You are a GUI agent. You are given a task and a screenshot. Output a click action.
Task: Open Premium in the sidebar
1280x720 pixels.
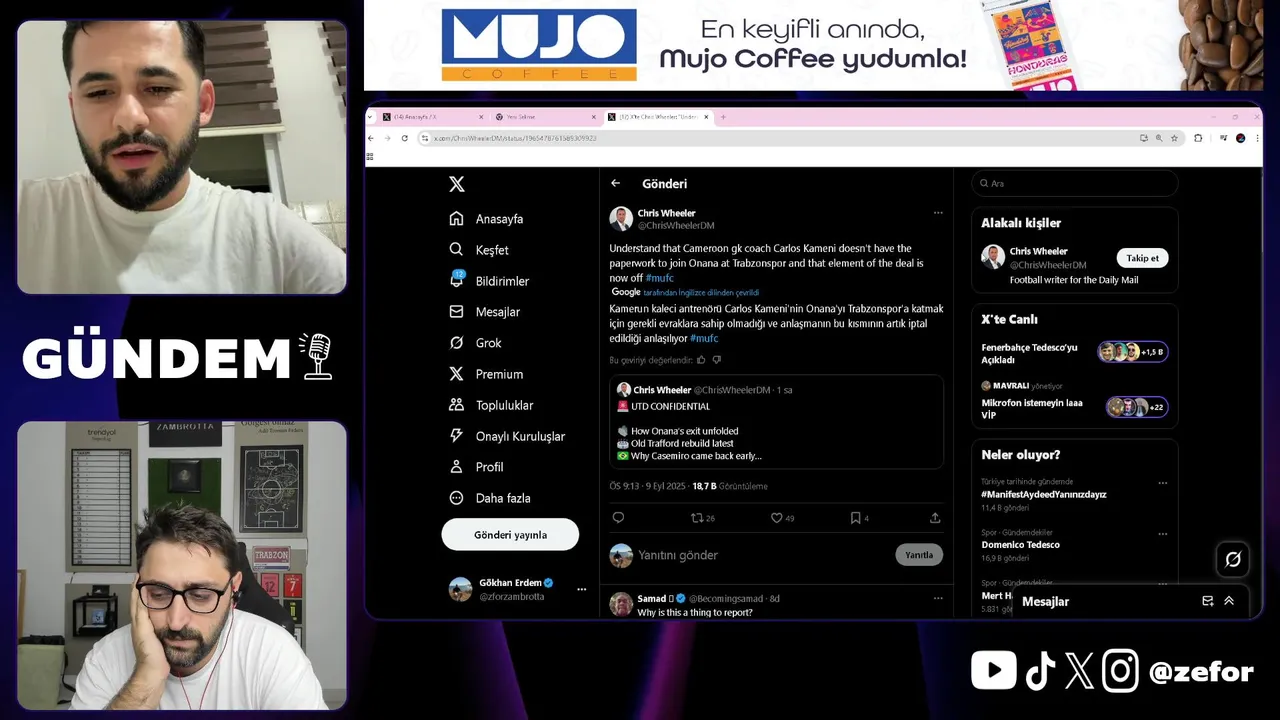[x=486, y=374]
